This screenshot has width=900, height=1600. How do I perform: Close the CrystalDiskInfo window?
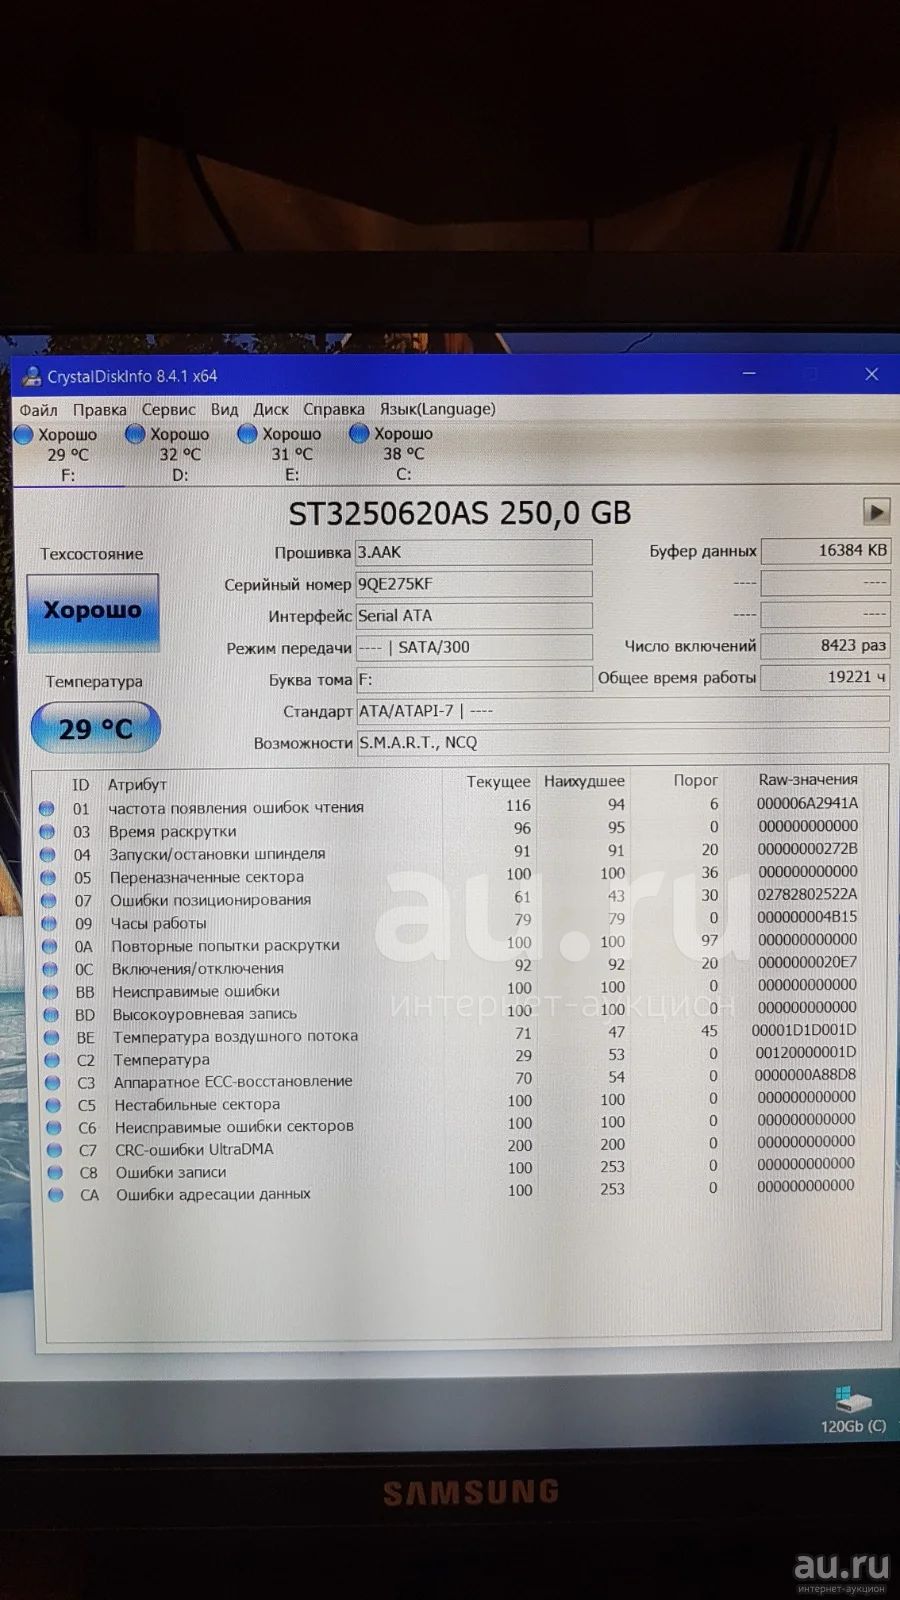[x=871, y=374]
